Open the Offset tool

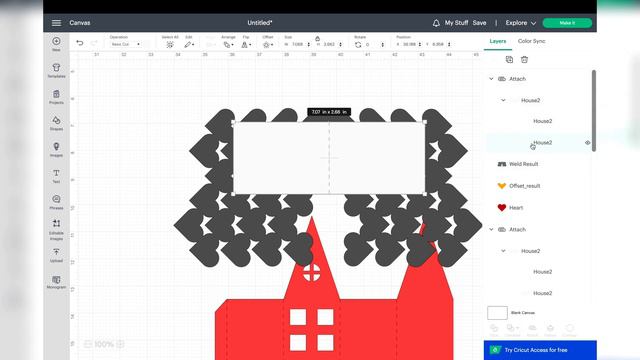[268, 44]
